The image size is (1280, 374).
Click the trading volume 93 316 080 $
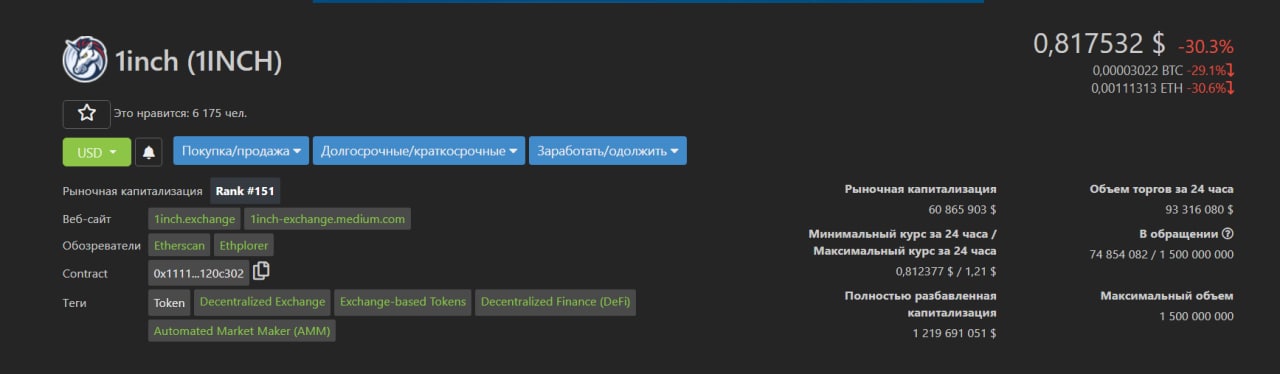tap(1199, 210)
